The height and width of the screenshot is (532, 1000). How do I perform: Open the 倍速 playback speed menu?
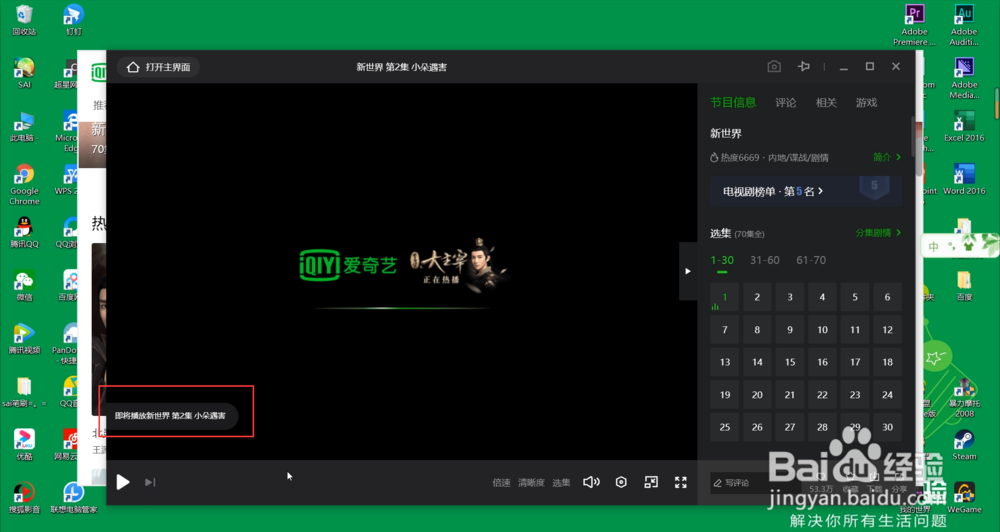501,483
